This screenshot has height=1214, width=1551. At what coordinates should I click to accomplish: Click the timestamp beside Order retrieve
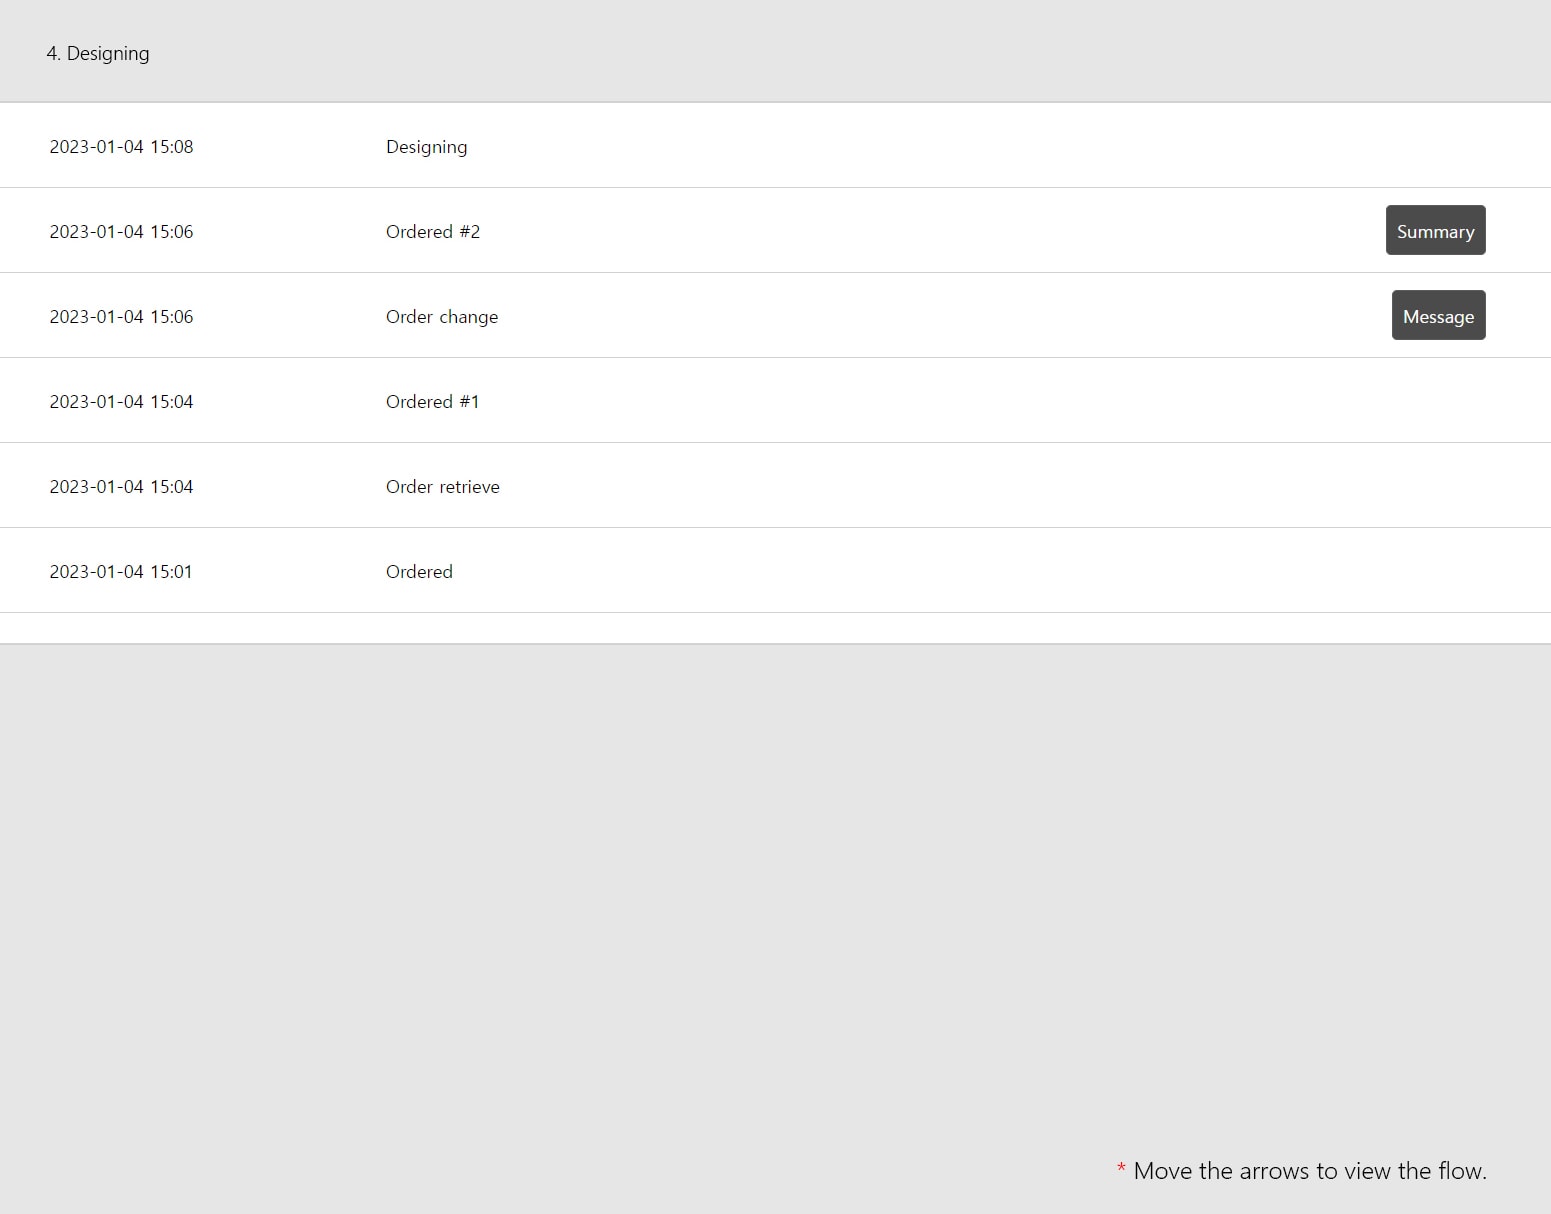click(x=121, y=486)
